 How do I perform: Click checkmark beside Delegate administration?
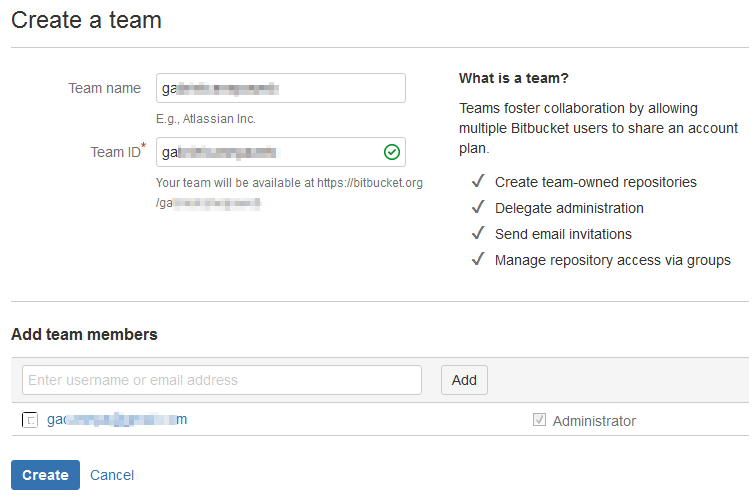pos(478,208)
